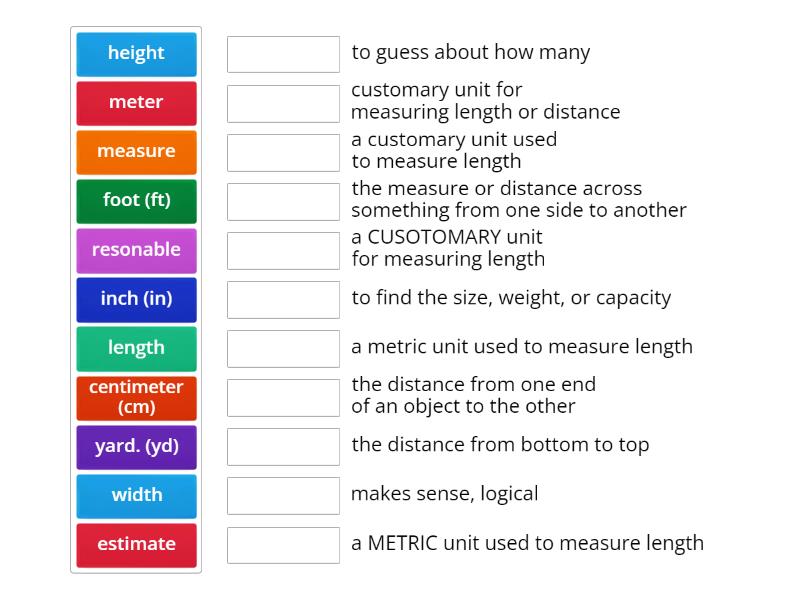
Task: Click the box next to the 'distance across something' definition
Action: coord(283,201)
